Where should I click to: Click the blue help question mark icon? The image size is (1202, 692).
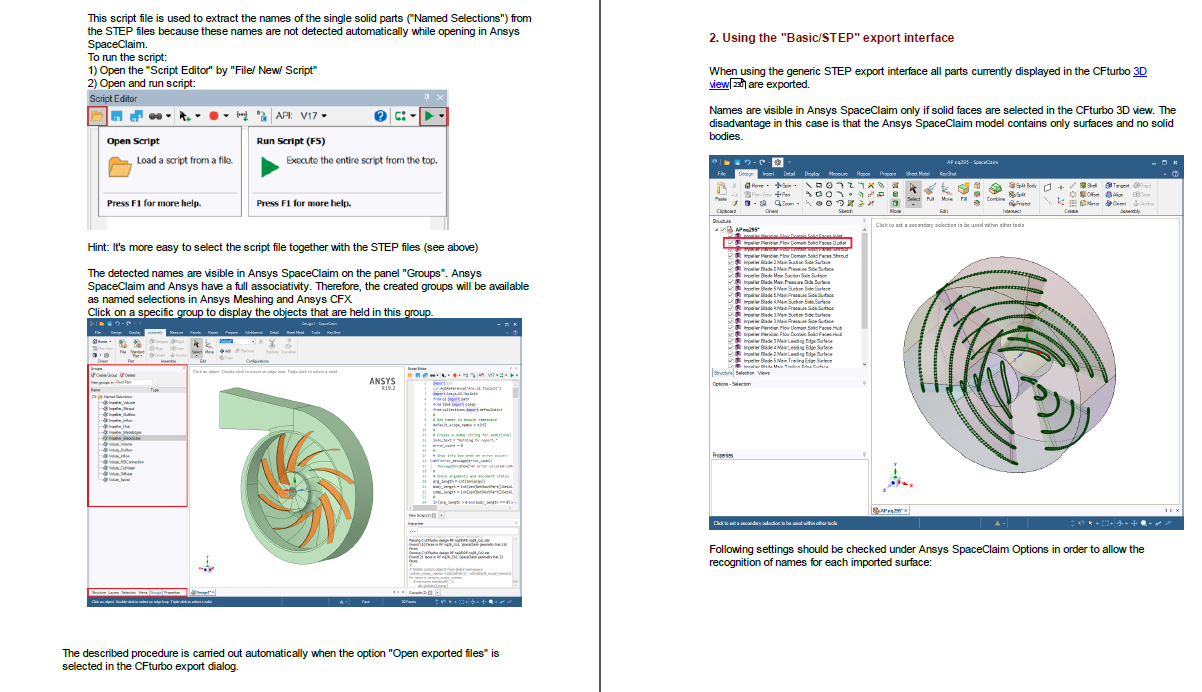pyautogui.click(x=381, y=116)
